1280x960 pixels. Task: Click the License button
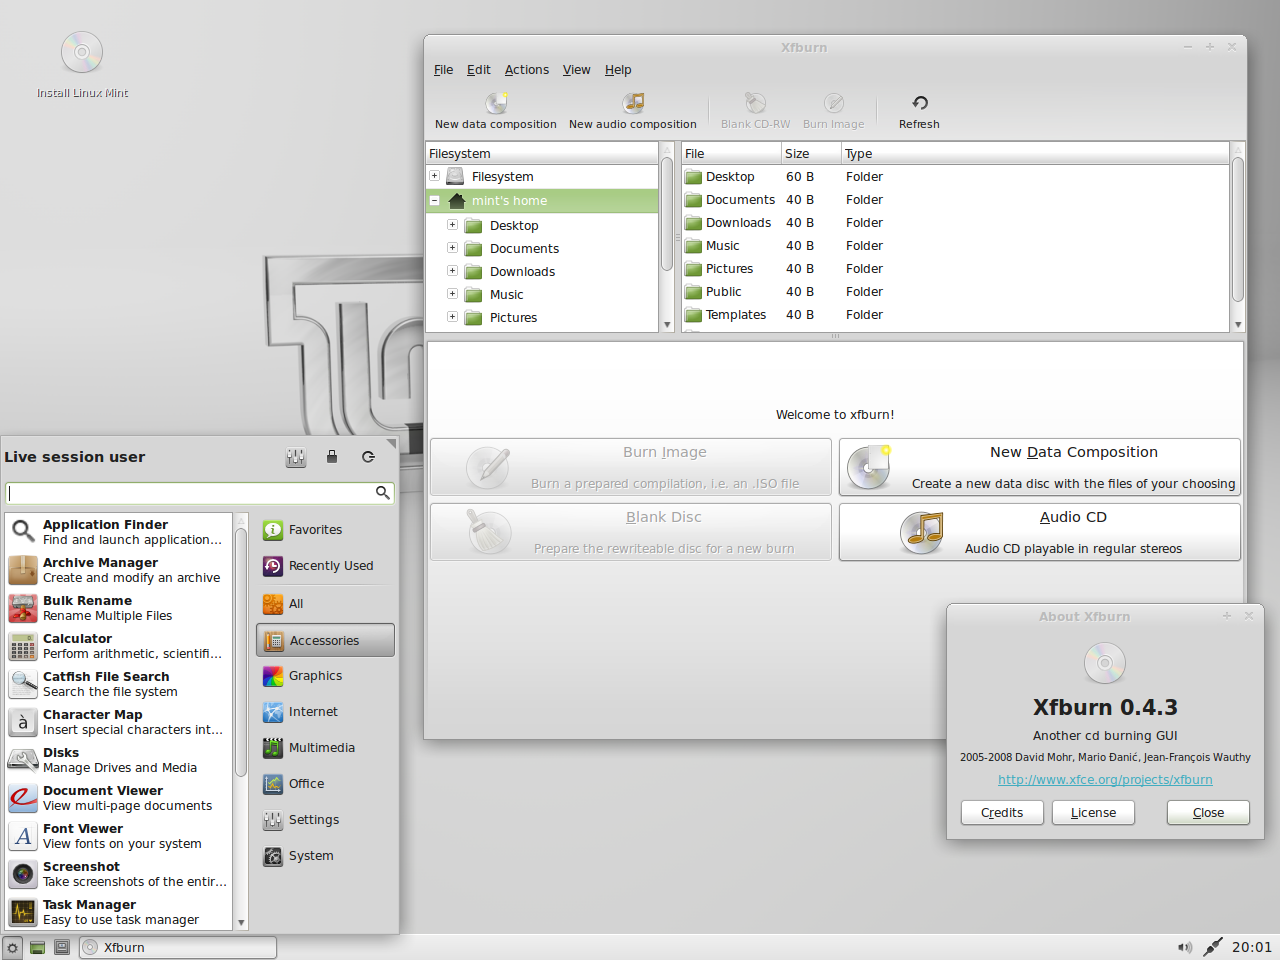click(x=1093, y=813)
